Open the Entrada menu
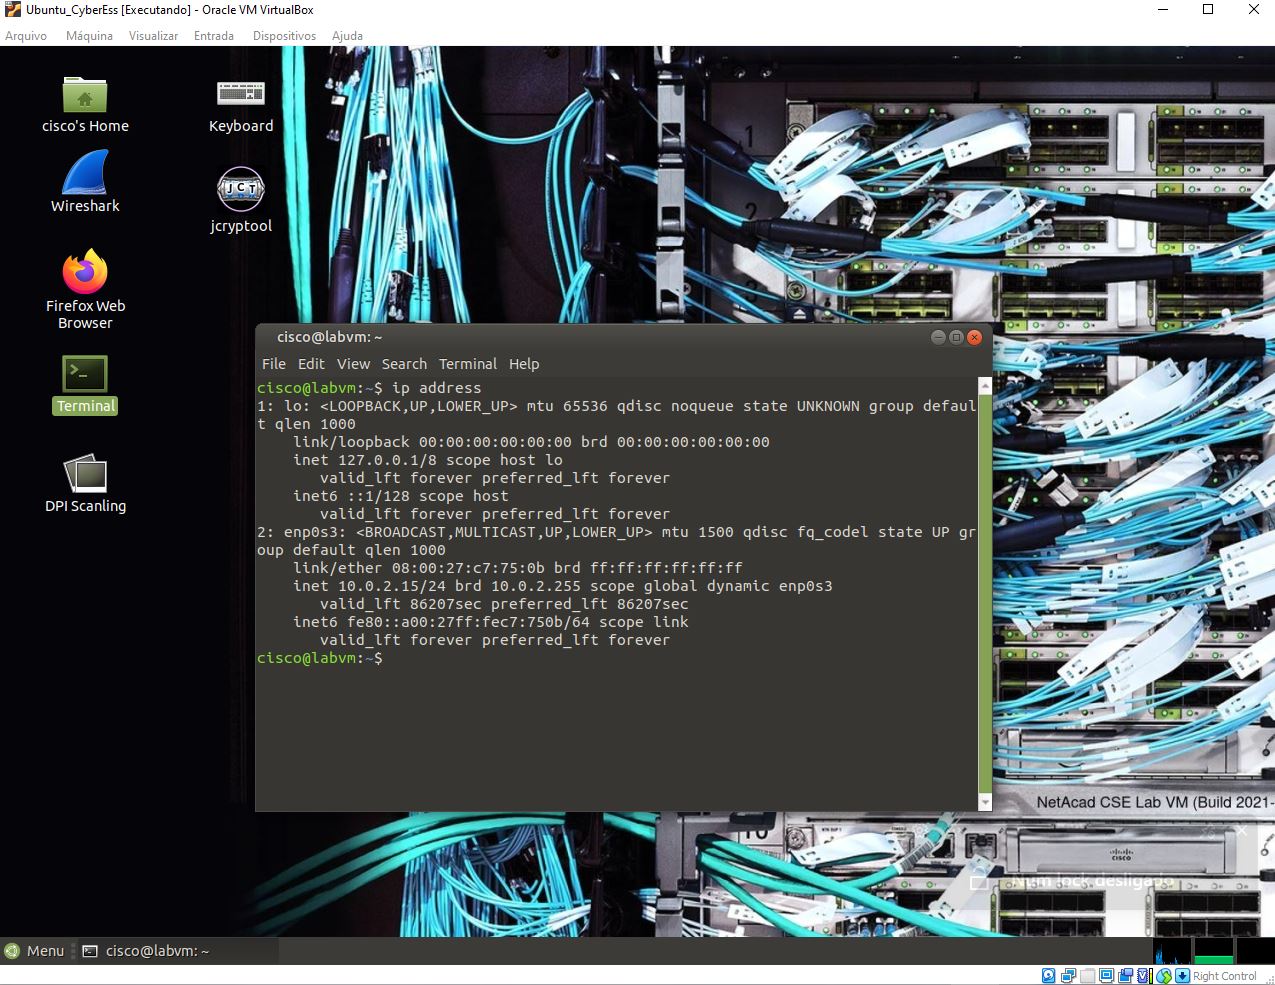Image resolution: width=1275 pixels, height=985 pixels. point(213,35)
